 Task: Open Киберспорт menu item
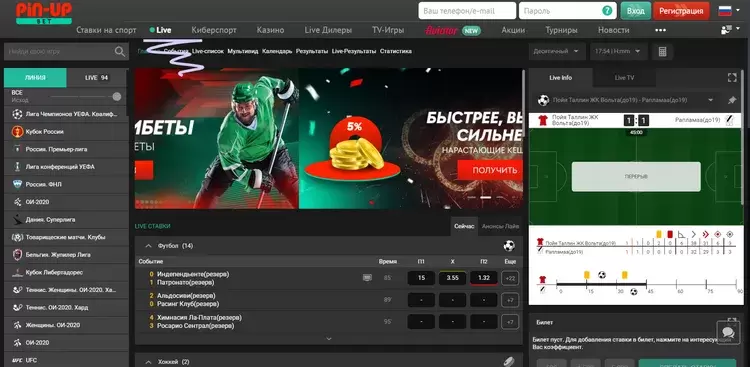click(x=214, y=30)
